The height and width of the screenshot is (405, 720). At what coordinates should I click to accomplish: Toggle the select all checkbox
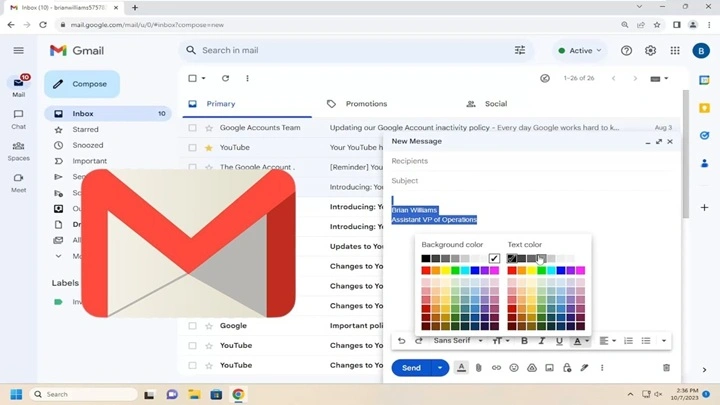192,78
